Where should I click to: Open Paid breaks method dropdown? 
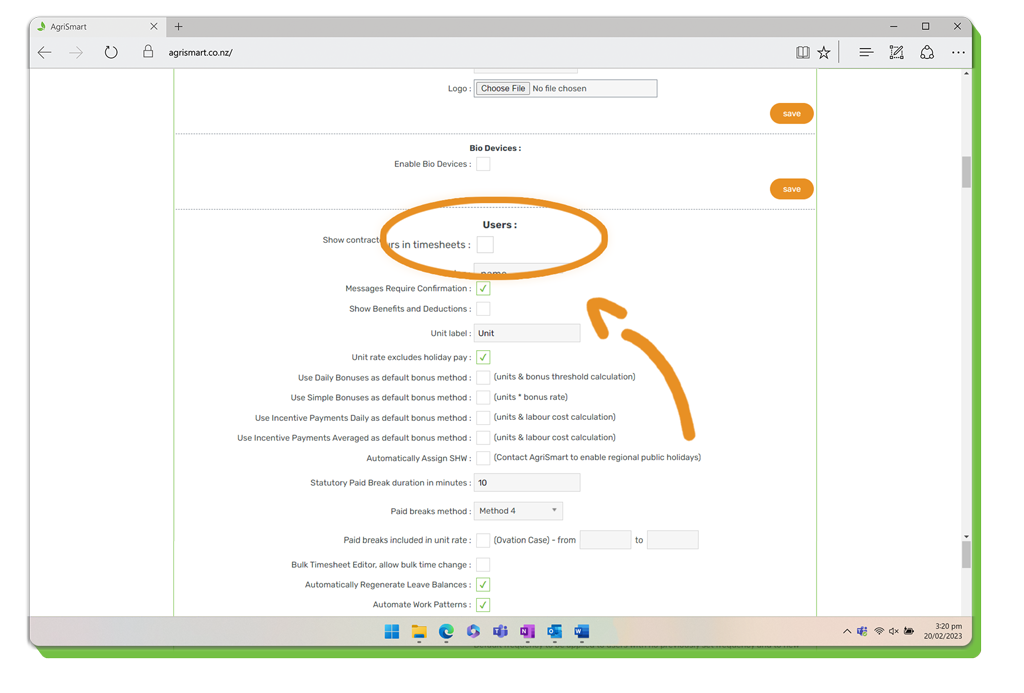[x=518, y=511]
